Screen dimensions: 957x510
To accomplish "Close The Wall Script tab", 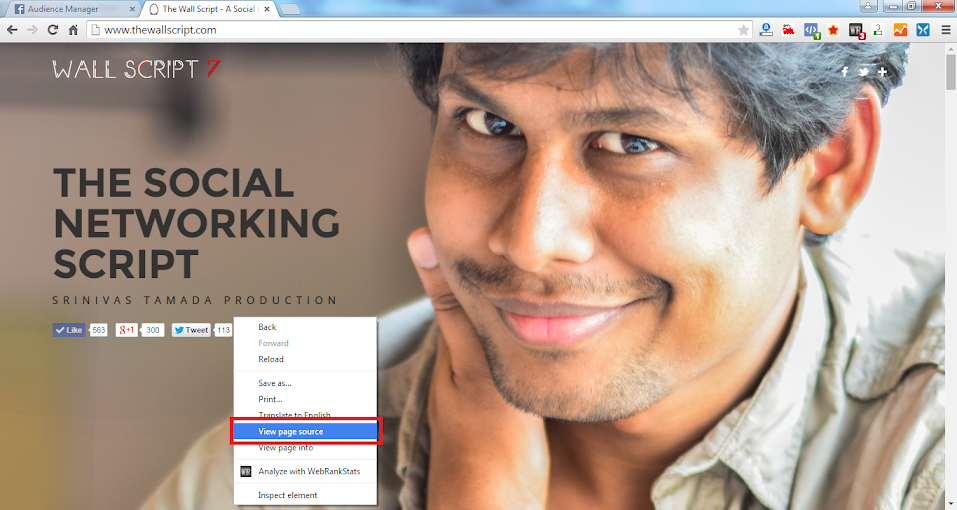I will pyautogui.click(x=267, y=9).
